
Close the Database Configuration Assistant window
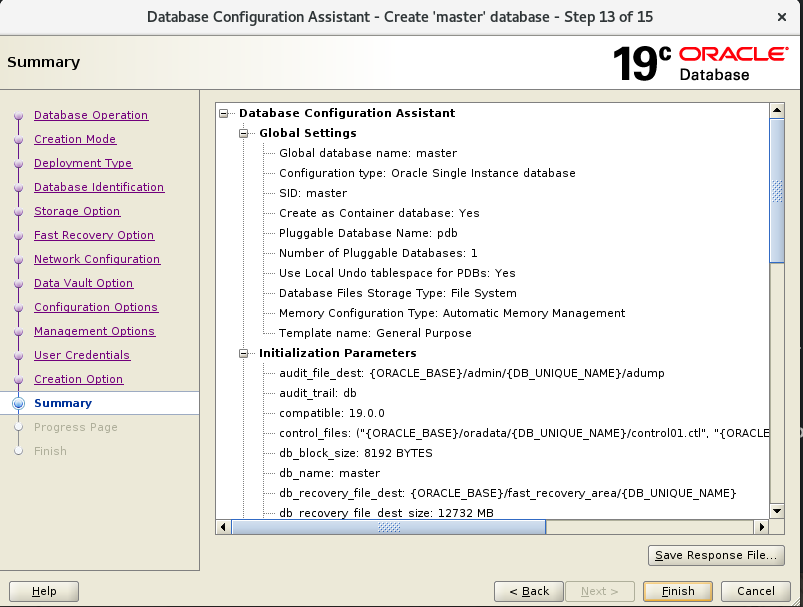point(782,17)
